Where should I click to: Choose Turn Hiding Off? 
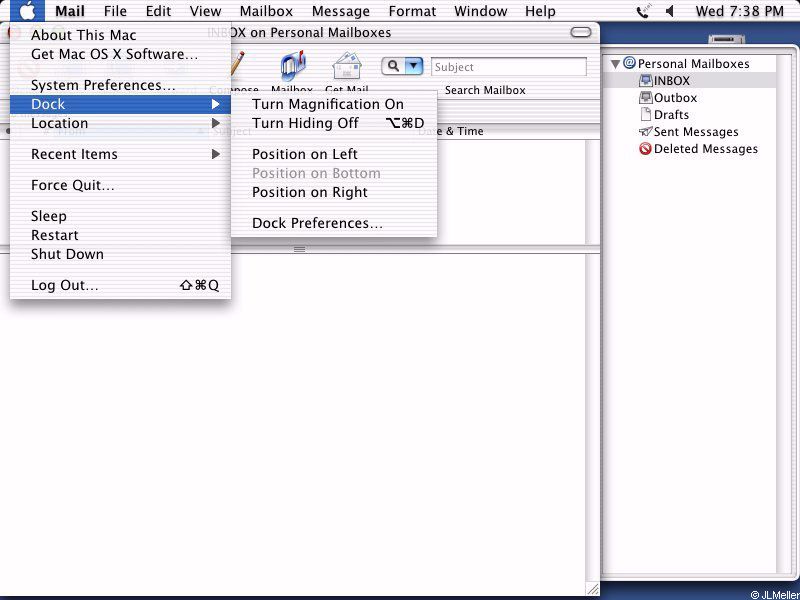[334, 123]
